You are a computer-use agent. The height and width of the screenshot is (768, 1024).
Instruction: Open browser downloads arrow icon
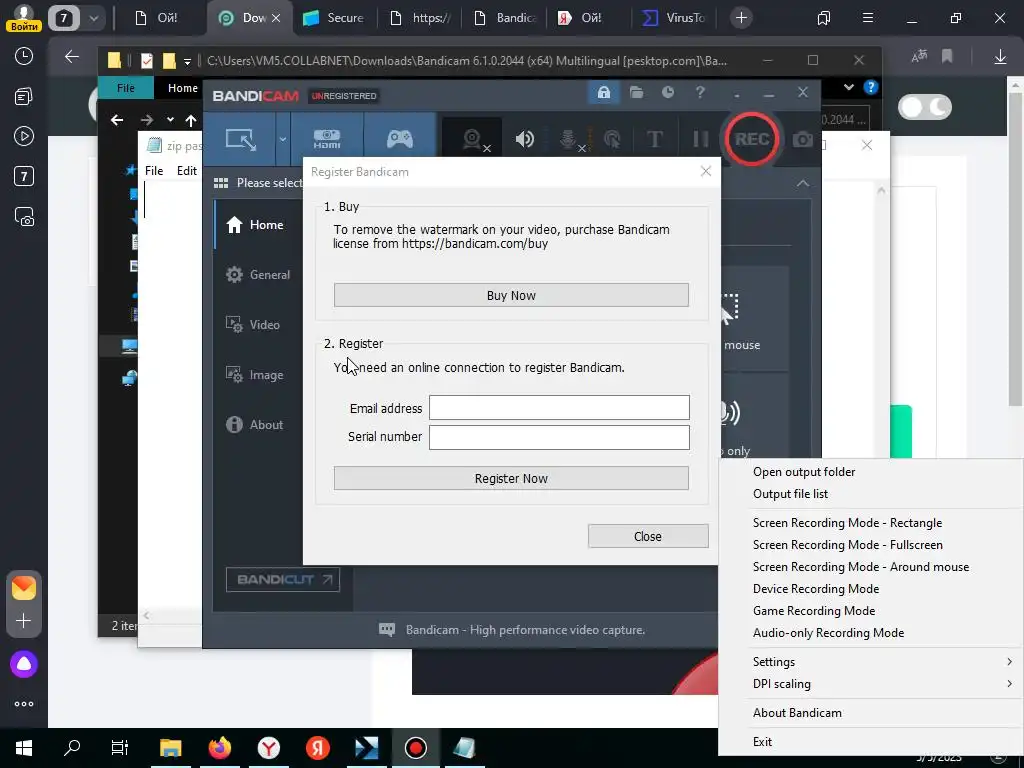1000,57
